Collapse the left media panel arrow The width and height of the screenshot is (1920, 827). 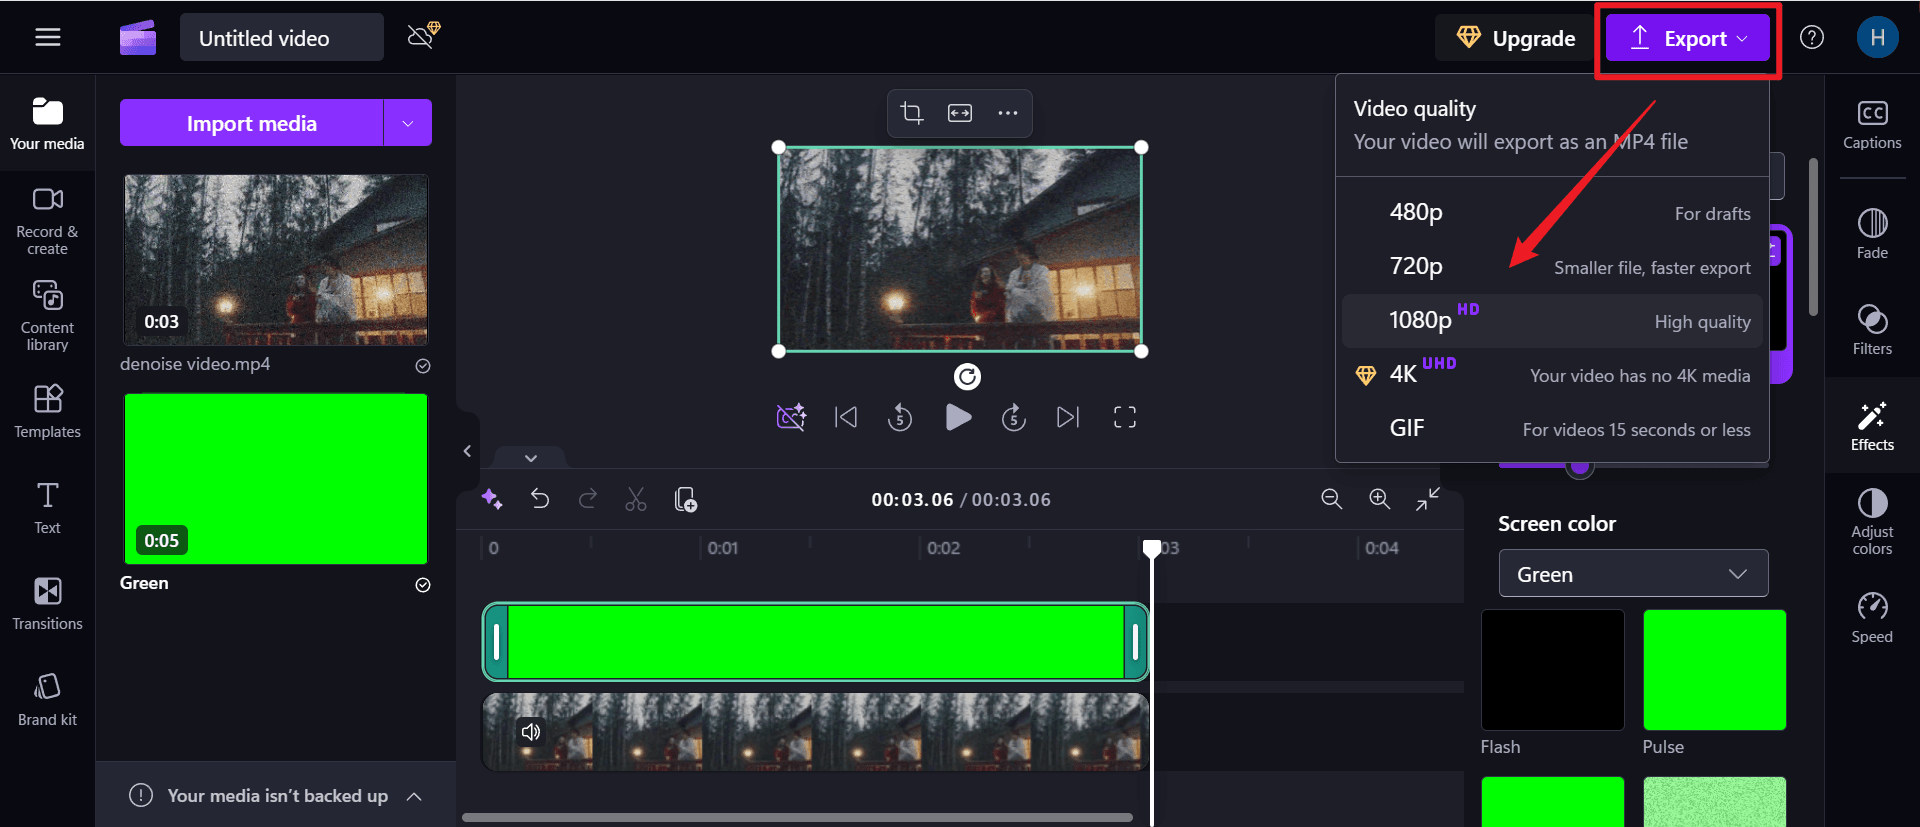tap(467, 451)
